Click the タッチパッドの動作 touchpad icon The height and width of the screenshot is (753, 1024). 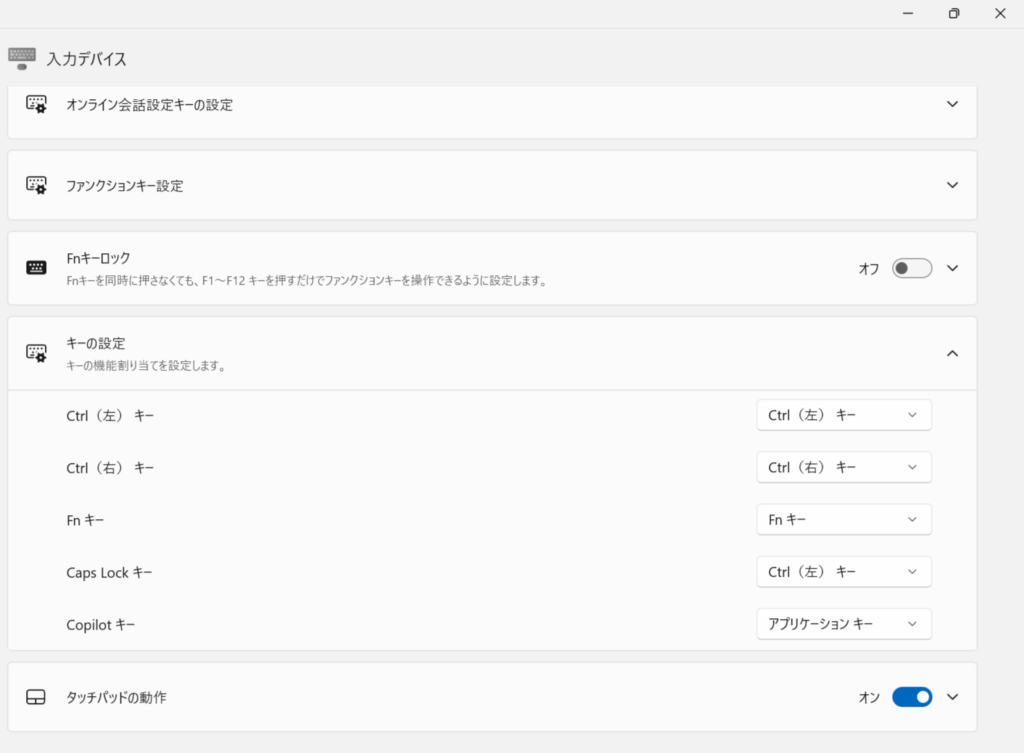pos(37,697)
